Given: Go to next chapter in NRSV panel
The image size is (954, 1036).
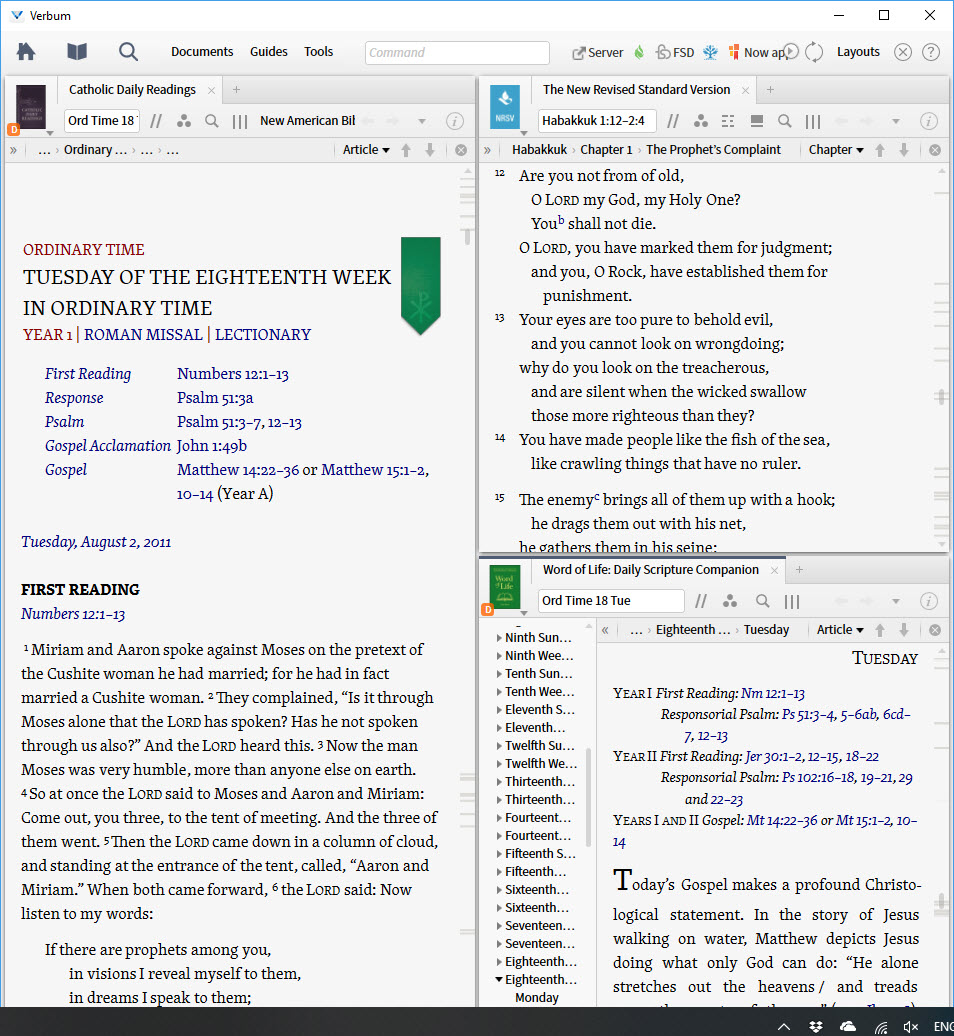Looking at the screenshot, I should (x=904, y=150).
